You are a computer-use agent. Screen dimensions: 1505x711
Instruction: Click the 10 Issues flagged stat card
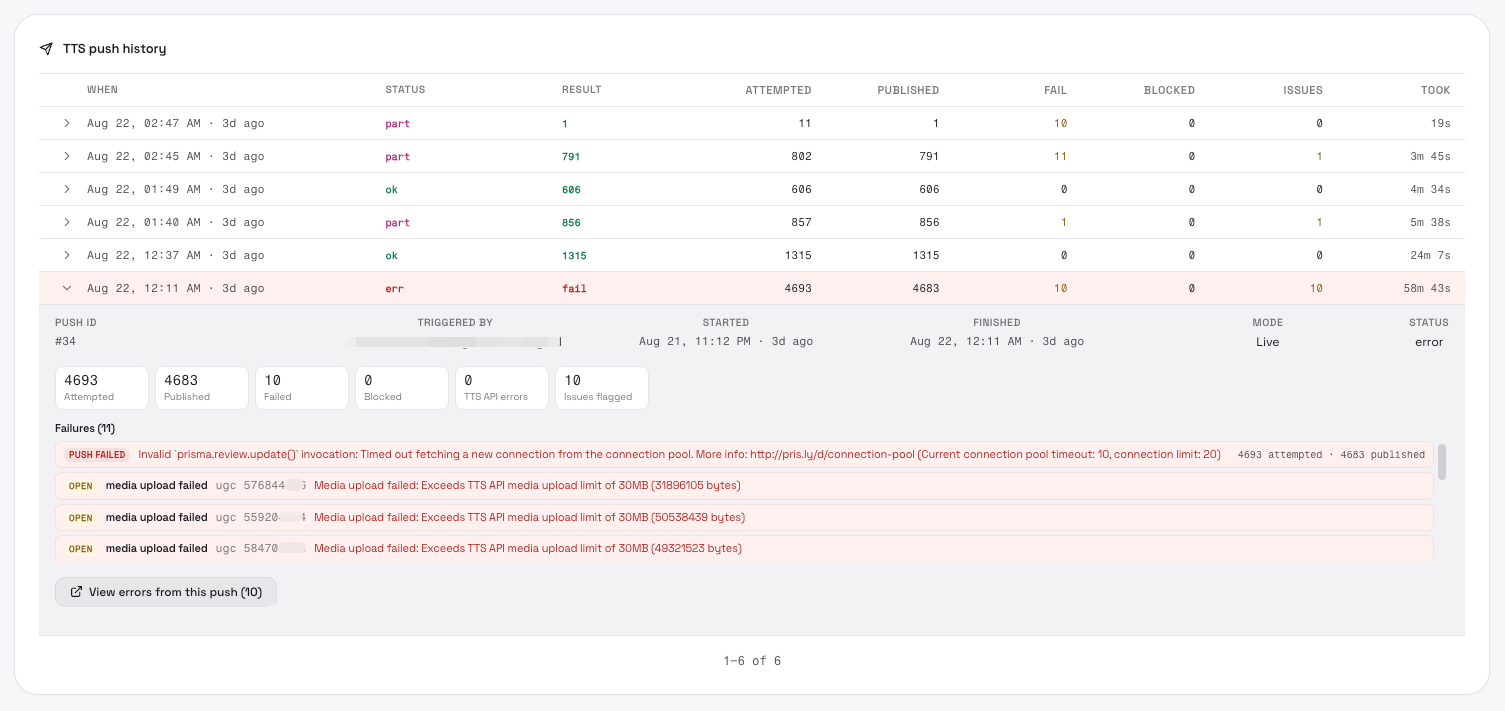click(x=602, y=388)
